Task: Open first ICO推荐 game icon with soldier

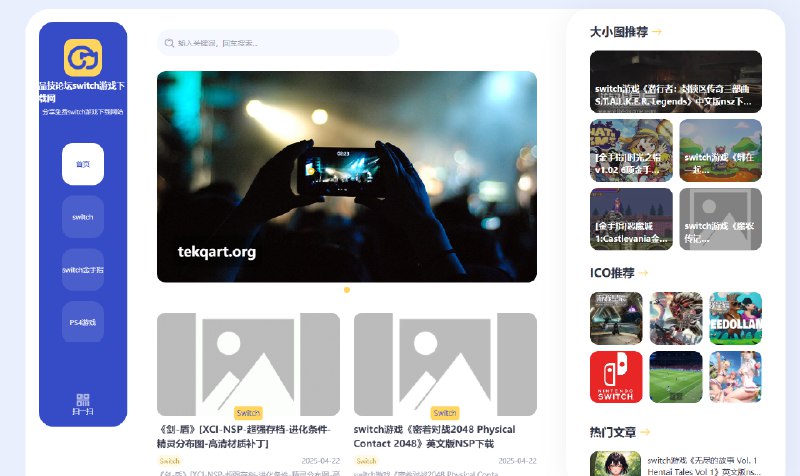Action: coord(616,318)
